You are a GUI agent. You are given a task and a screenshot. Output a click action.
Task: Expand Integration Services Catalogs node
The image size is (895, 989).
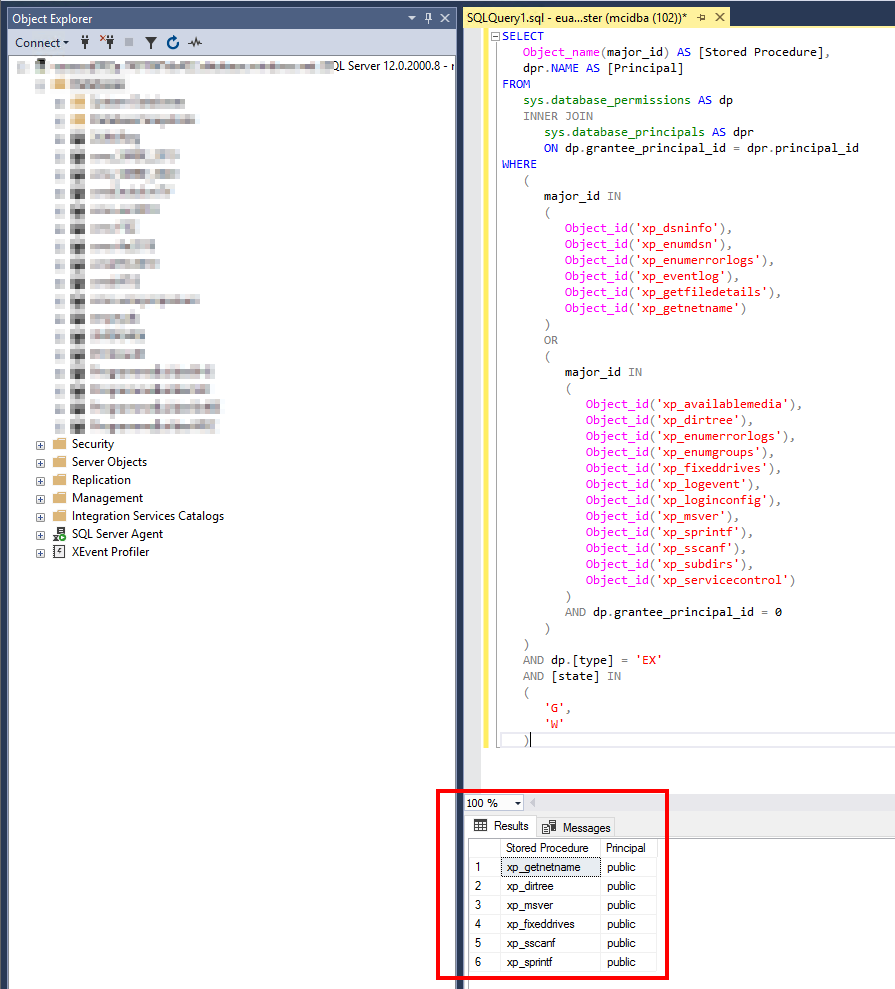(40, 517)
